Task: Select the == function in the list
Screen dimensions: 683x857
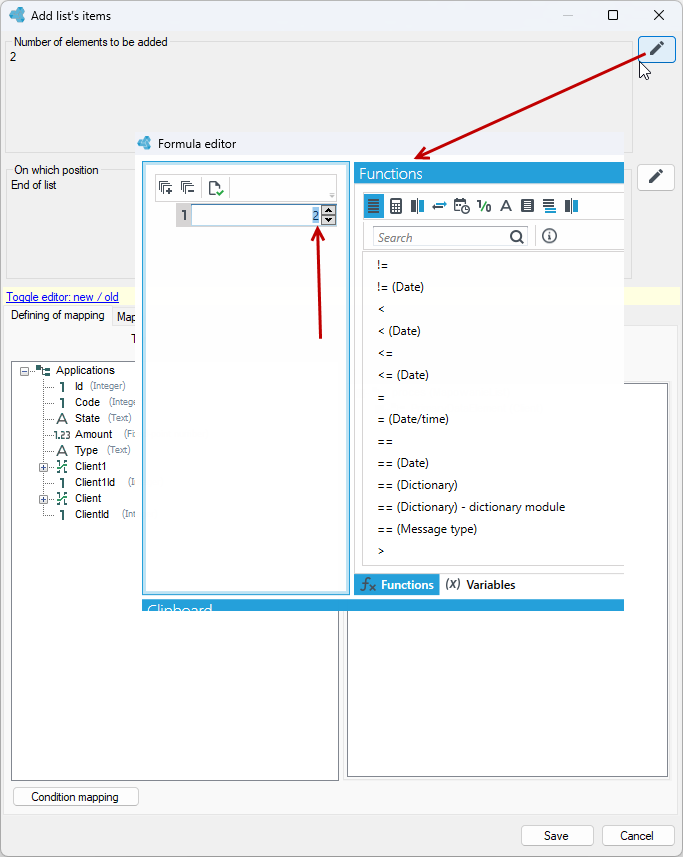Action: [x=385, y=442]
